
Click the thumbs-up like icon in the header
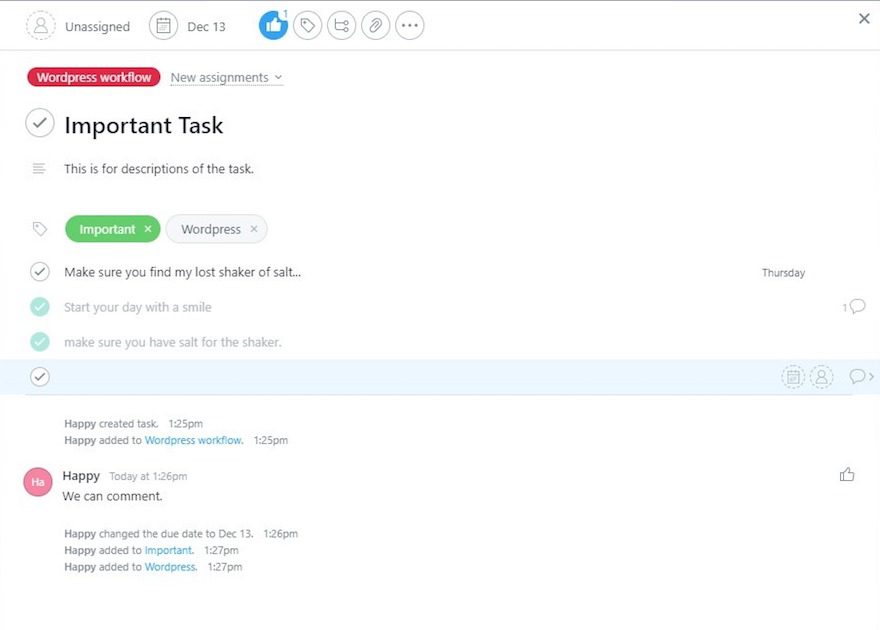pyautogui.click(x=273, y=25)
